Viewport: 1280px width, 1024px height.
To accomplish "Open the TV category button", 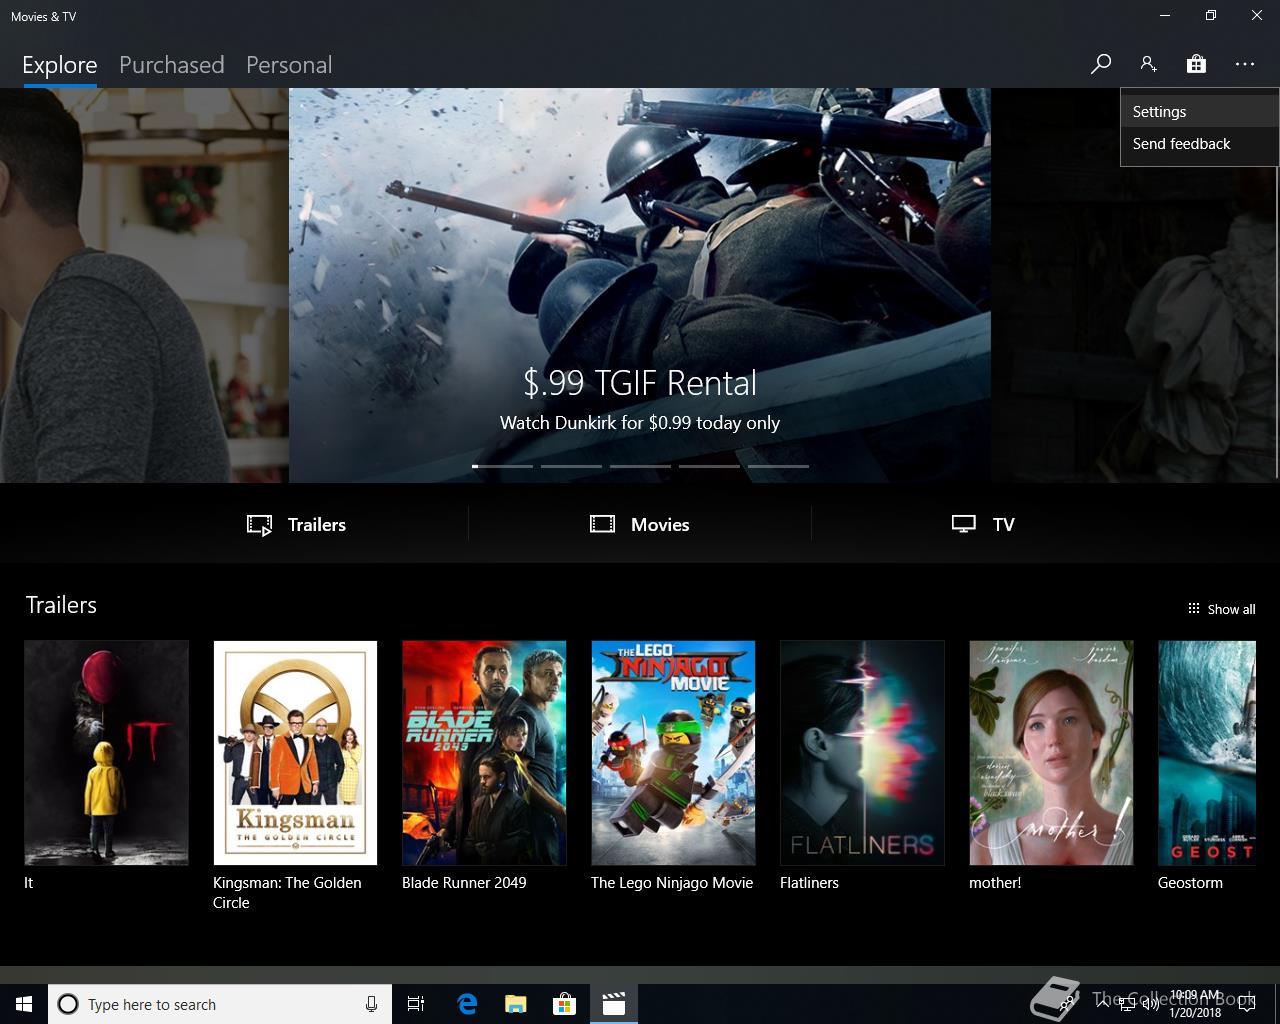I will pos(983,524).
